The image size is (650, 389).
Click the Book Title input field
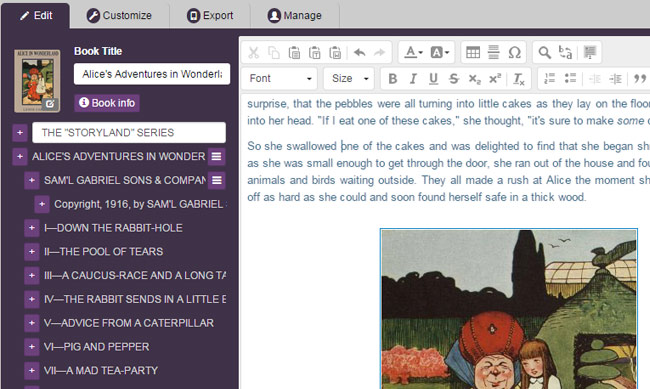152,74
